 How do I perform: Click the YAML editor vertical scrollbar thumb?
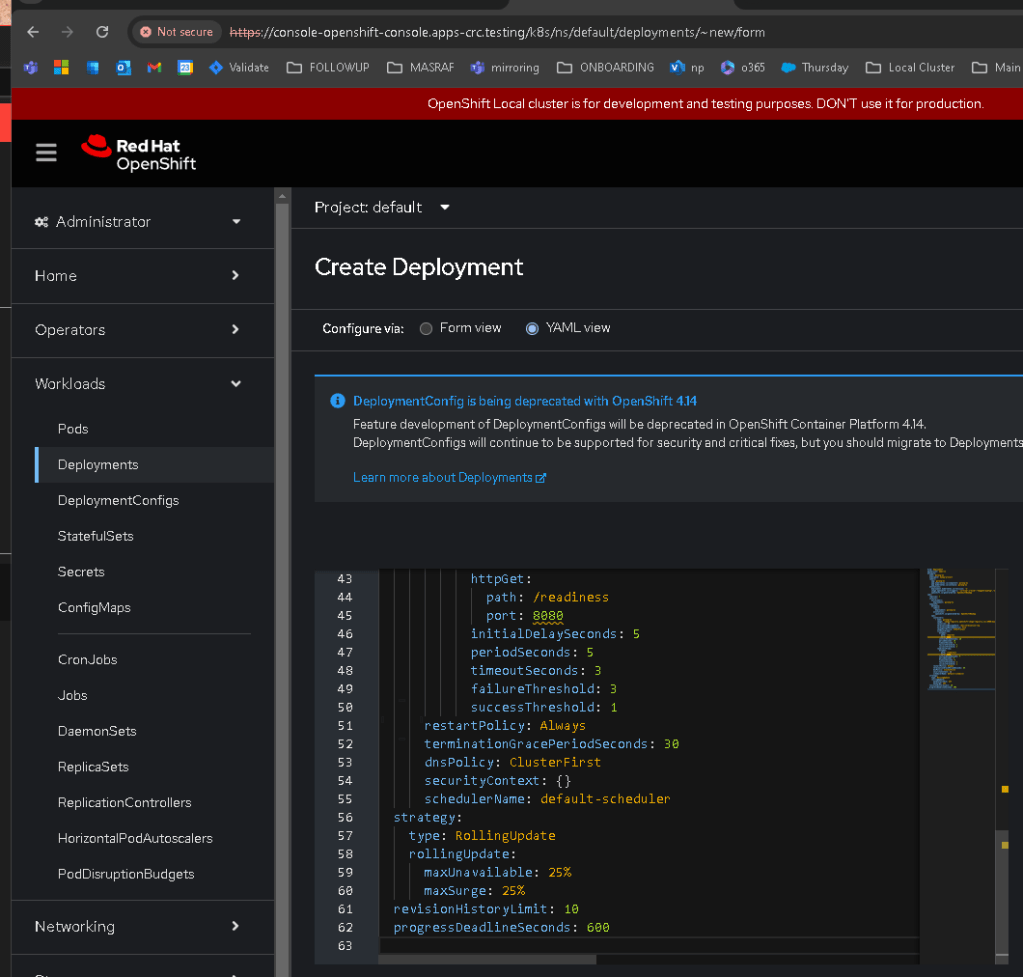coord(1002,892)
